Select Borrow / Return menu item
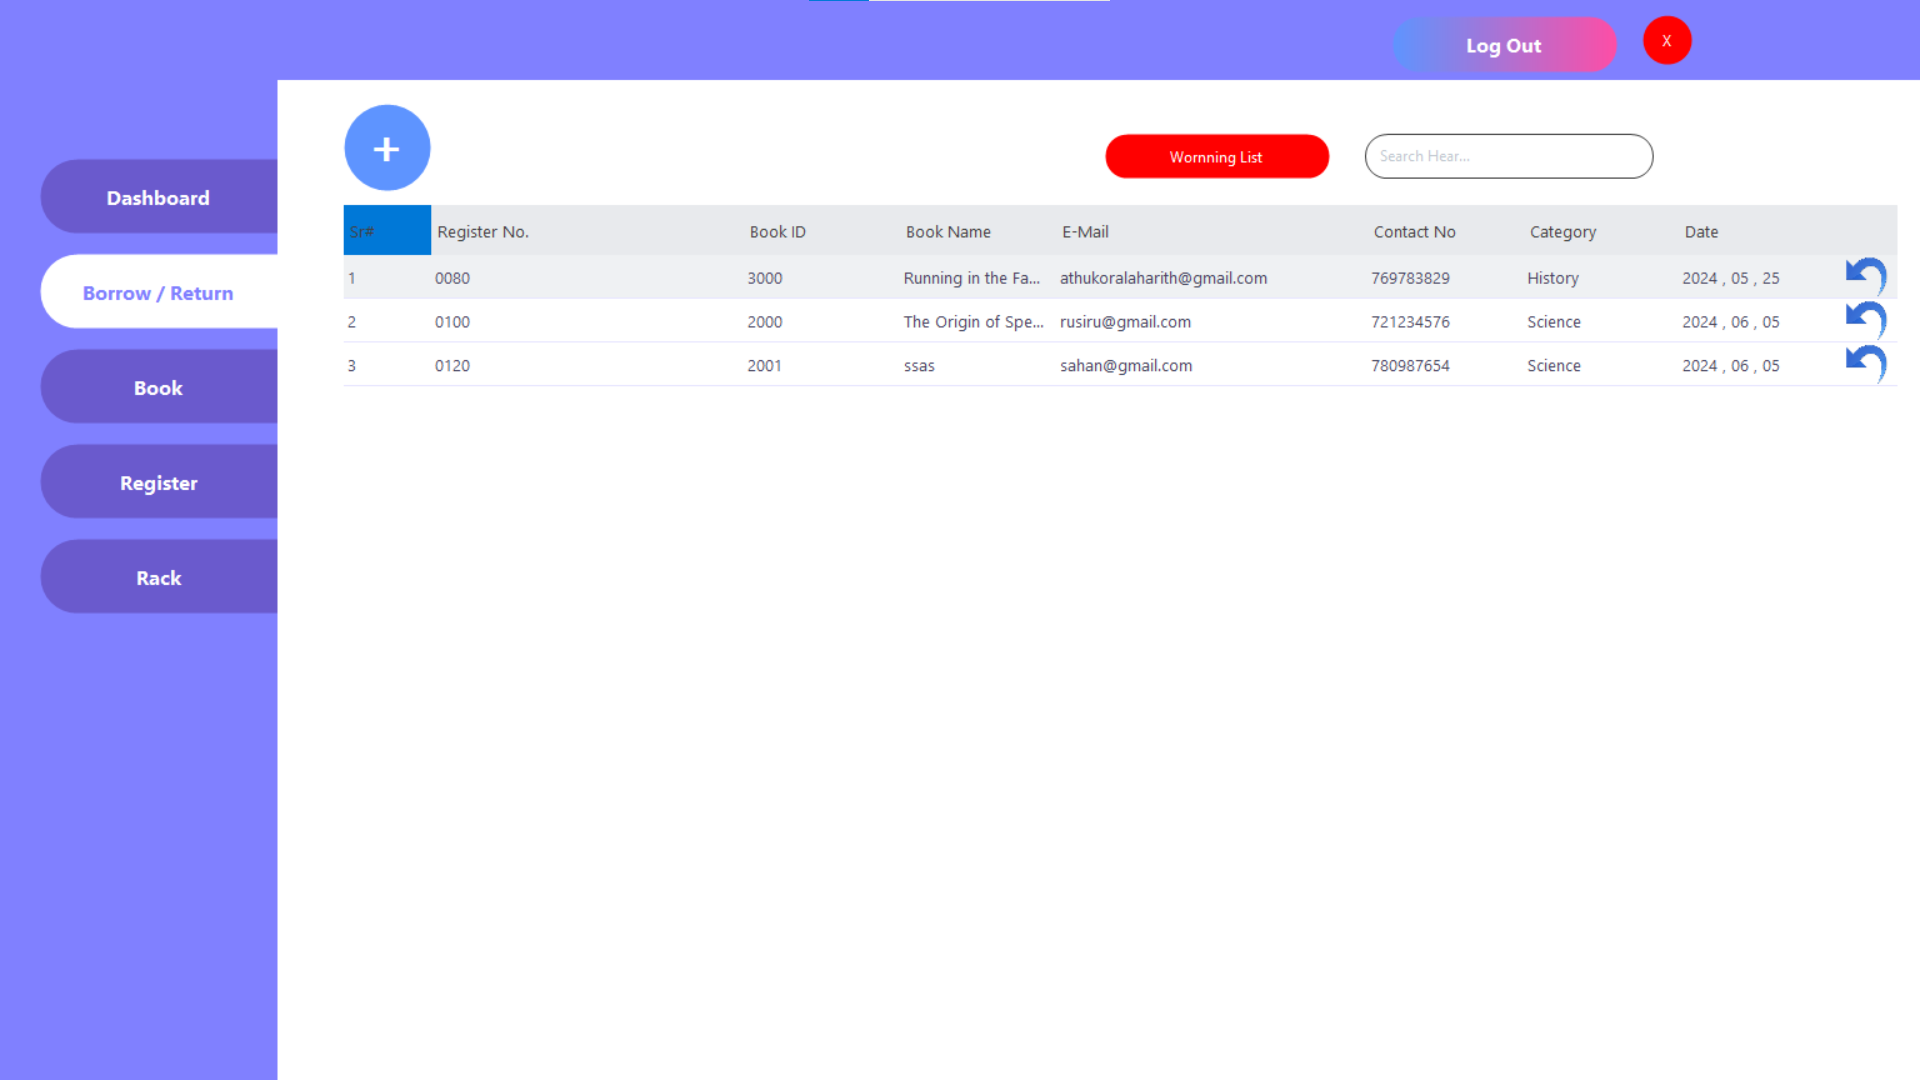The height and width of the screenshot is (1080, 1920). click(x=158, y=292)
